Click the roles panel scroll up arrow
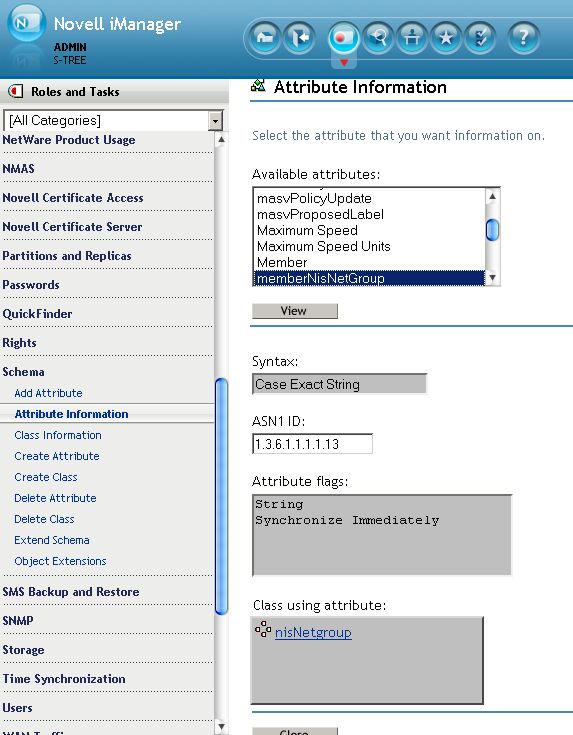 (221, 139)
